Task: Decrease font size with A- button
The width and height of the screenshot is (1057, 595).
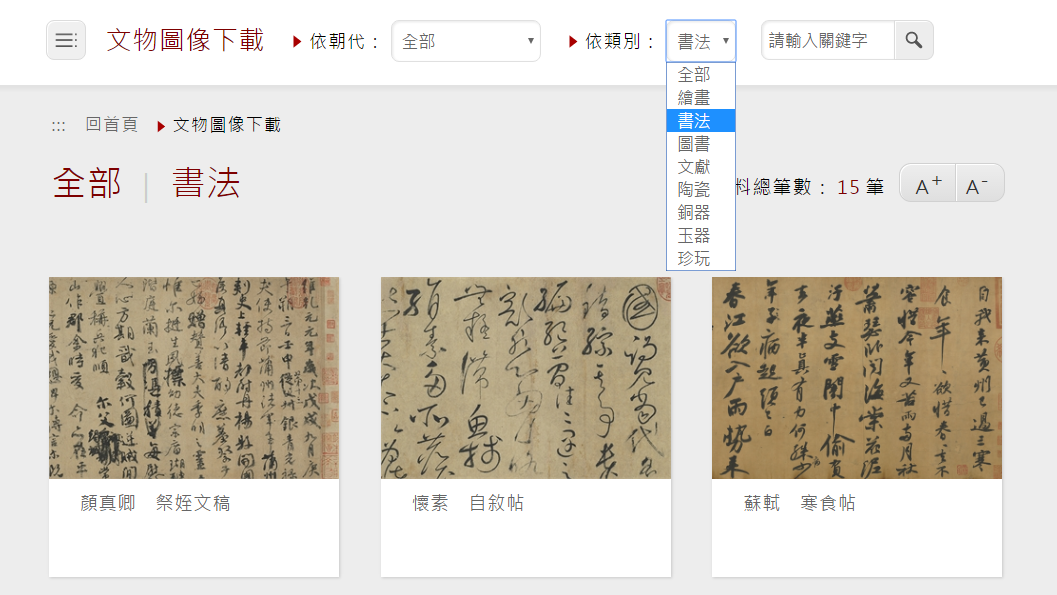Action: coord(980,183)
